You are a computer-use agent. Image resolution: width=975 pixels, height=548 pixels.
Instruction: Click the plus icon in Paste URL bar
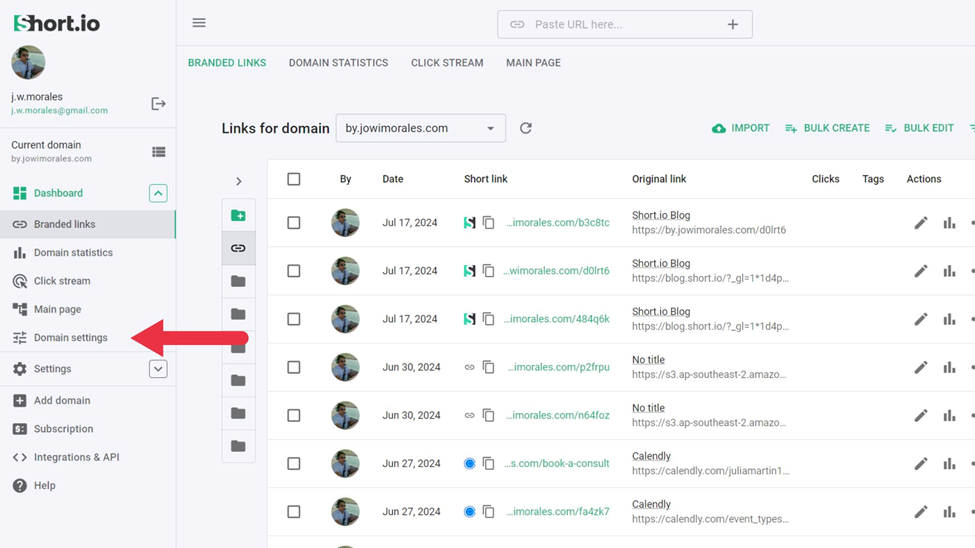[732, 24]
